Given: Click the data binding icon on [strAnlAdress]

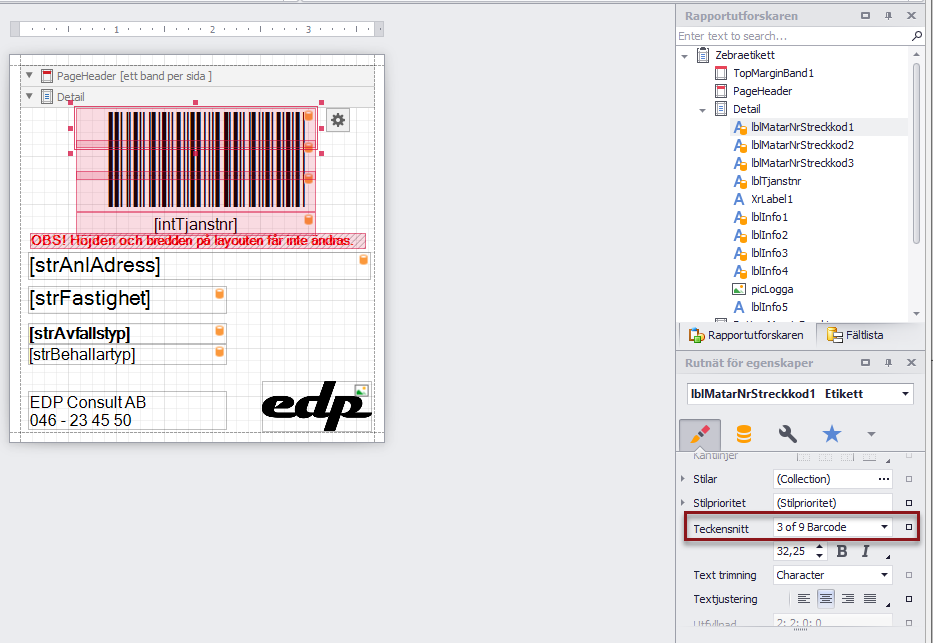Looking at the screenshot, I should coord(363,259).
